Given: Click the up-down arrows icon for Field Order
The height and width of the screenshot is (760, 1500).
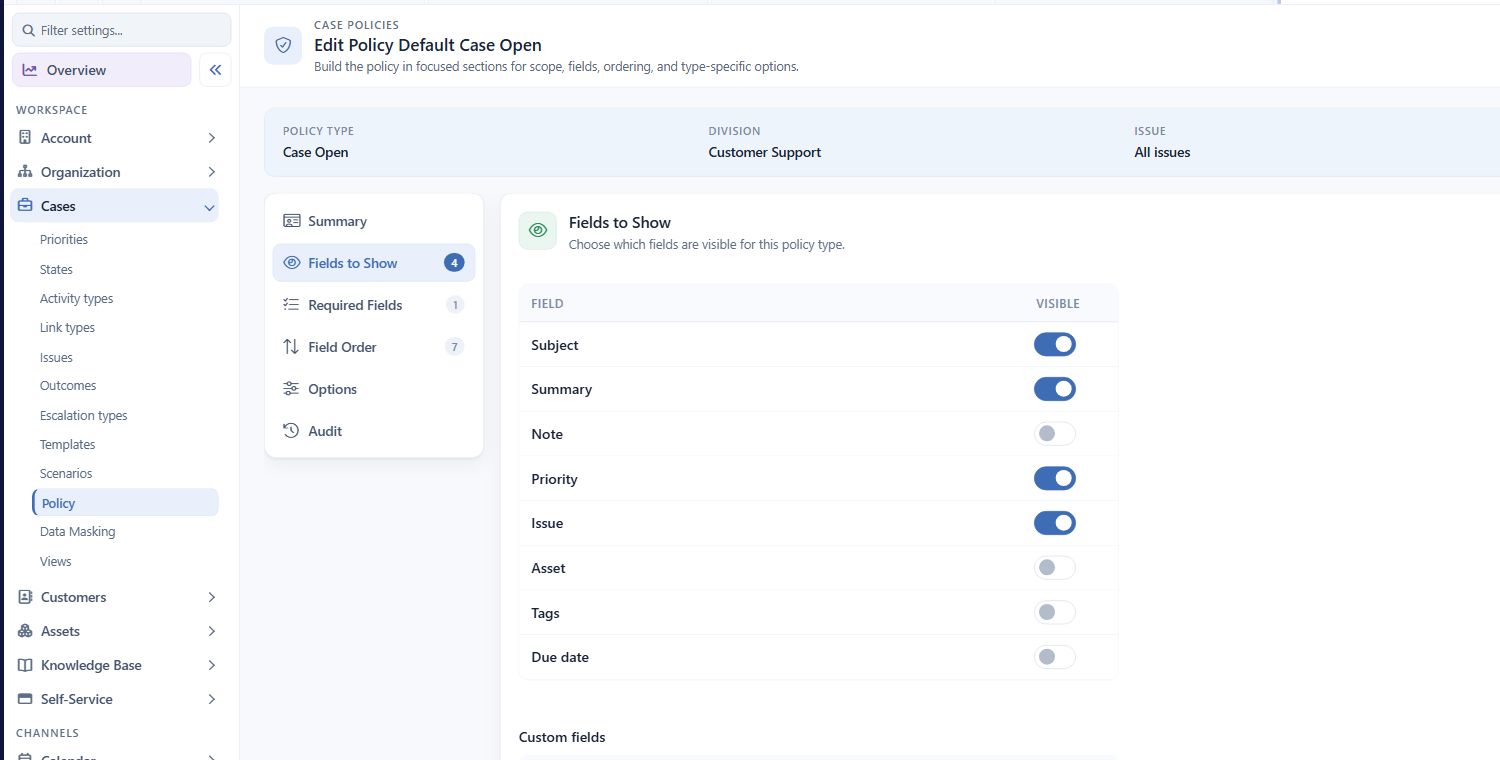Looking at the screenshot, I should click(x=291, y=347).
